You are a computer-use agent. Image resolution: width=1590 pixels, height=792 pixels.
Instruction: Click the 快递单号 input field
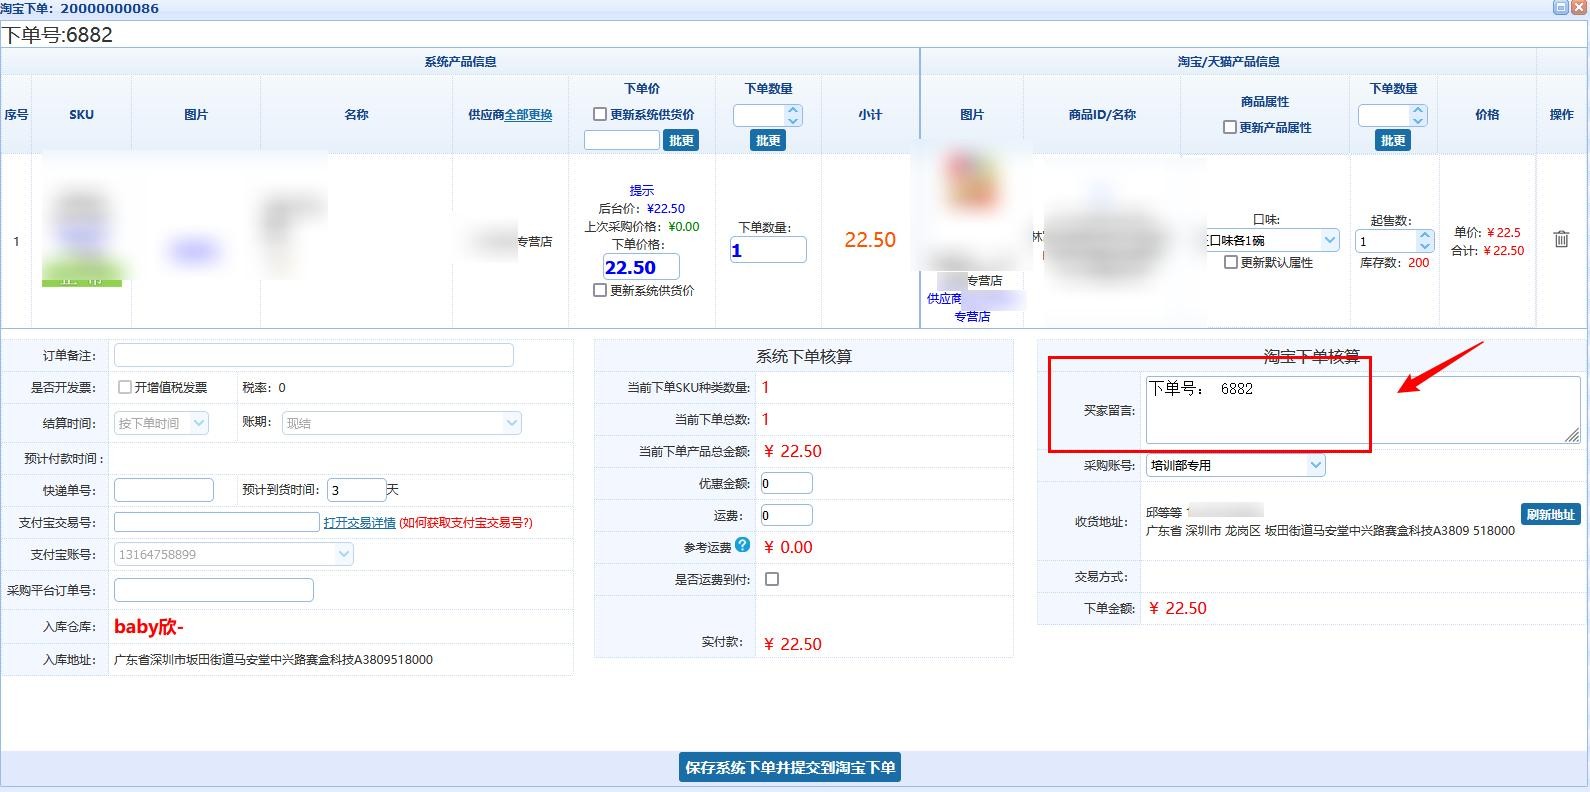click(164, 490)
